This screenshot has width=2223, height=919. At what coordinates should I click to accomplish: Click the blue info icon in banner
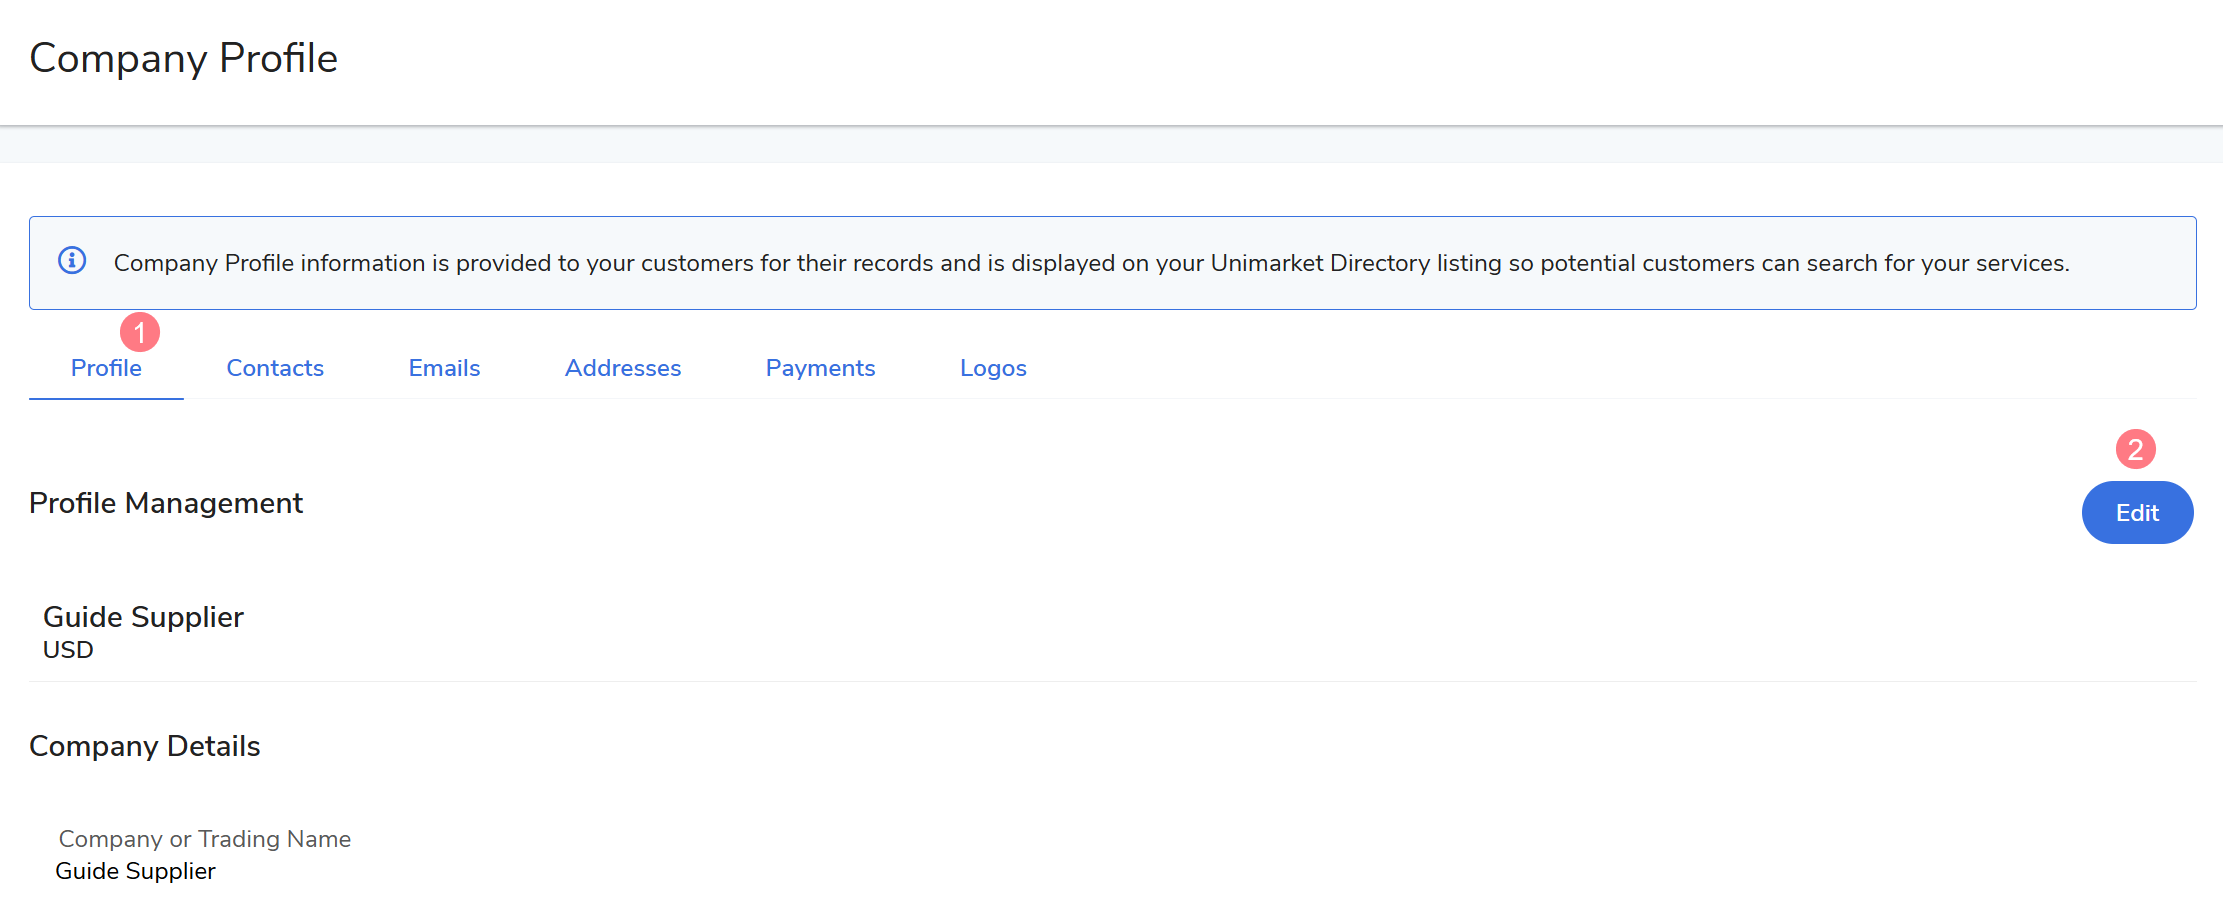click(72, 261)
